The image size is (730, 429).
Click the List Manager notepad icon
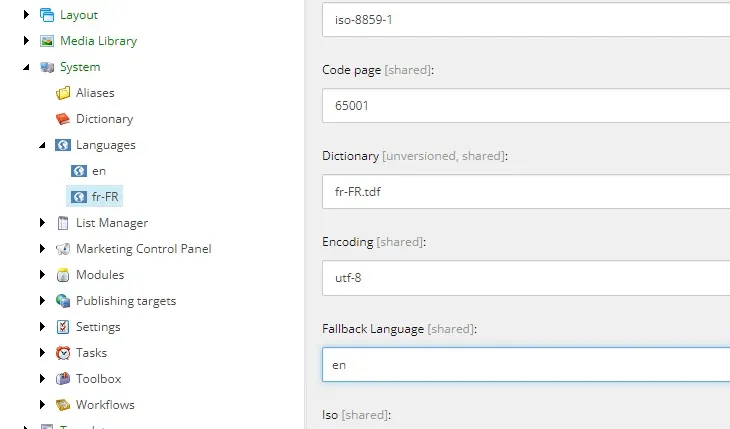point(63,223)
